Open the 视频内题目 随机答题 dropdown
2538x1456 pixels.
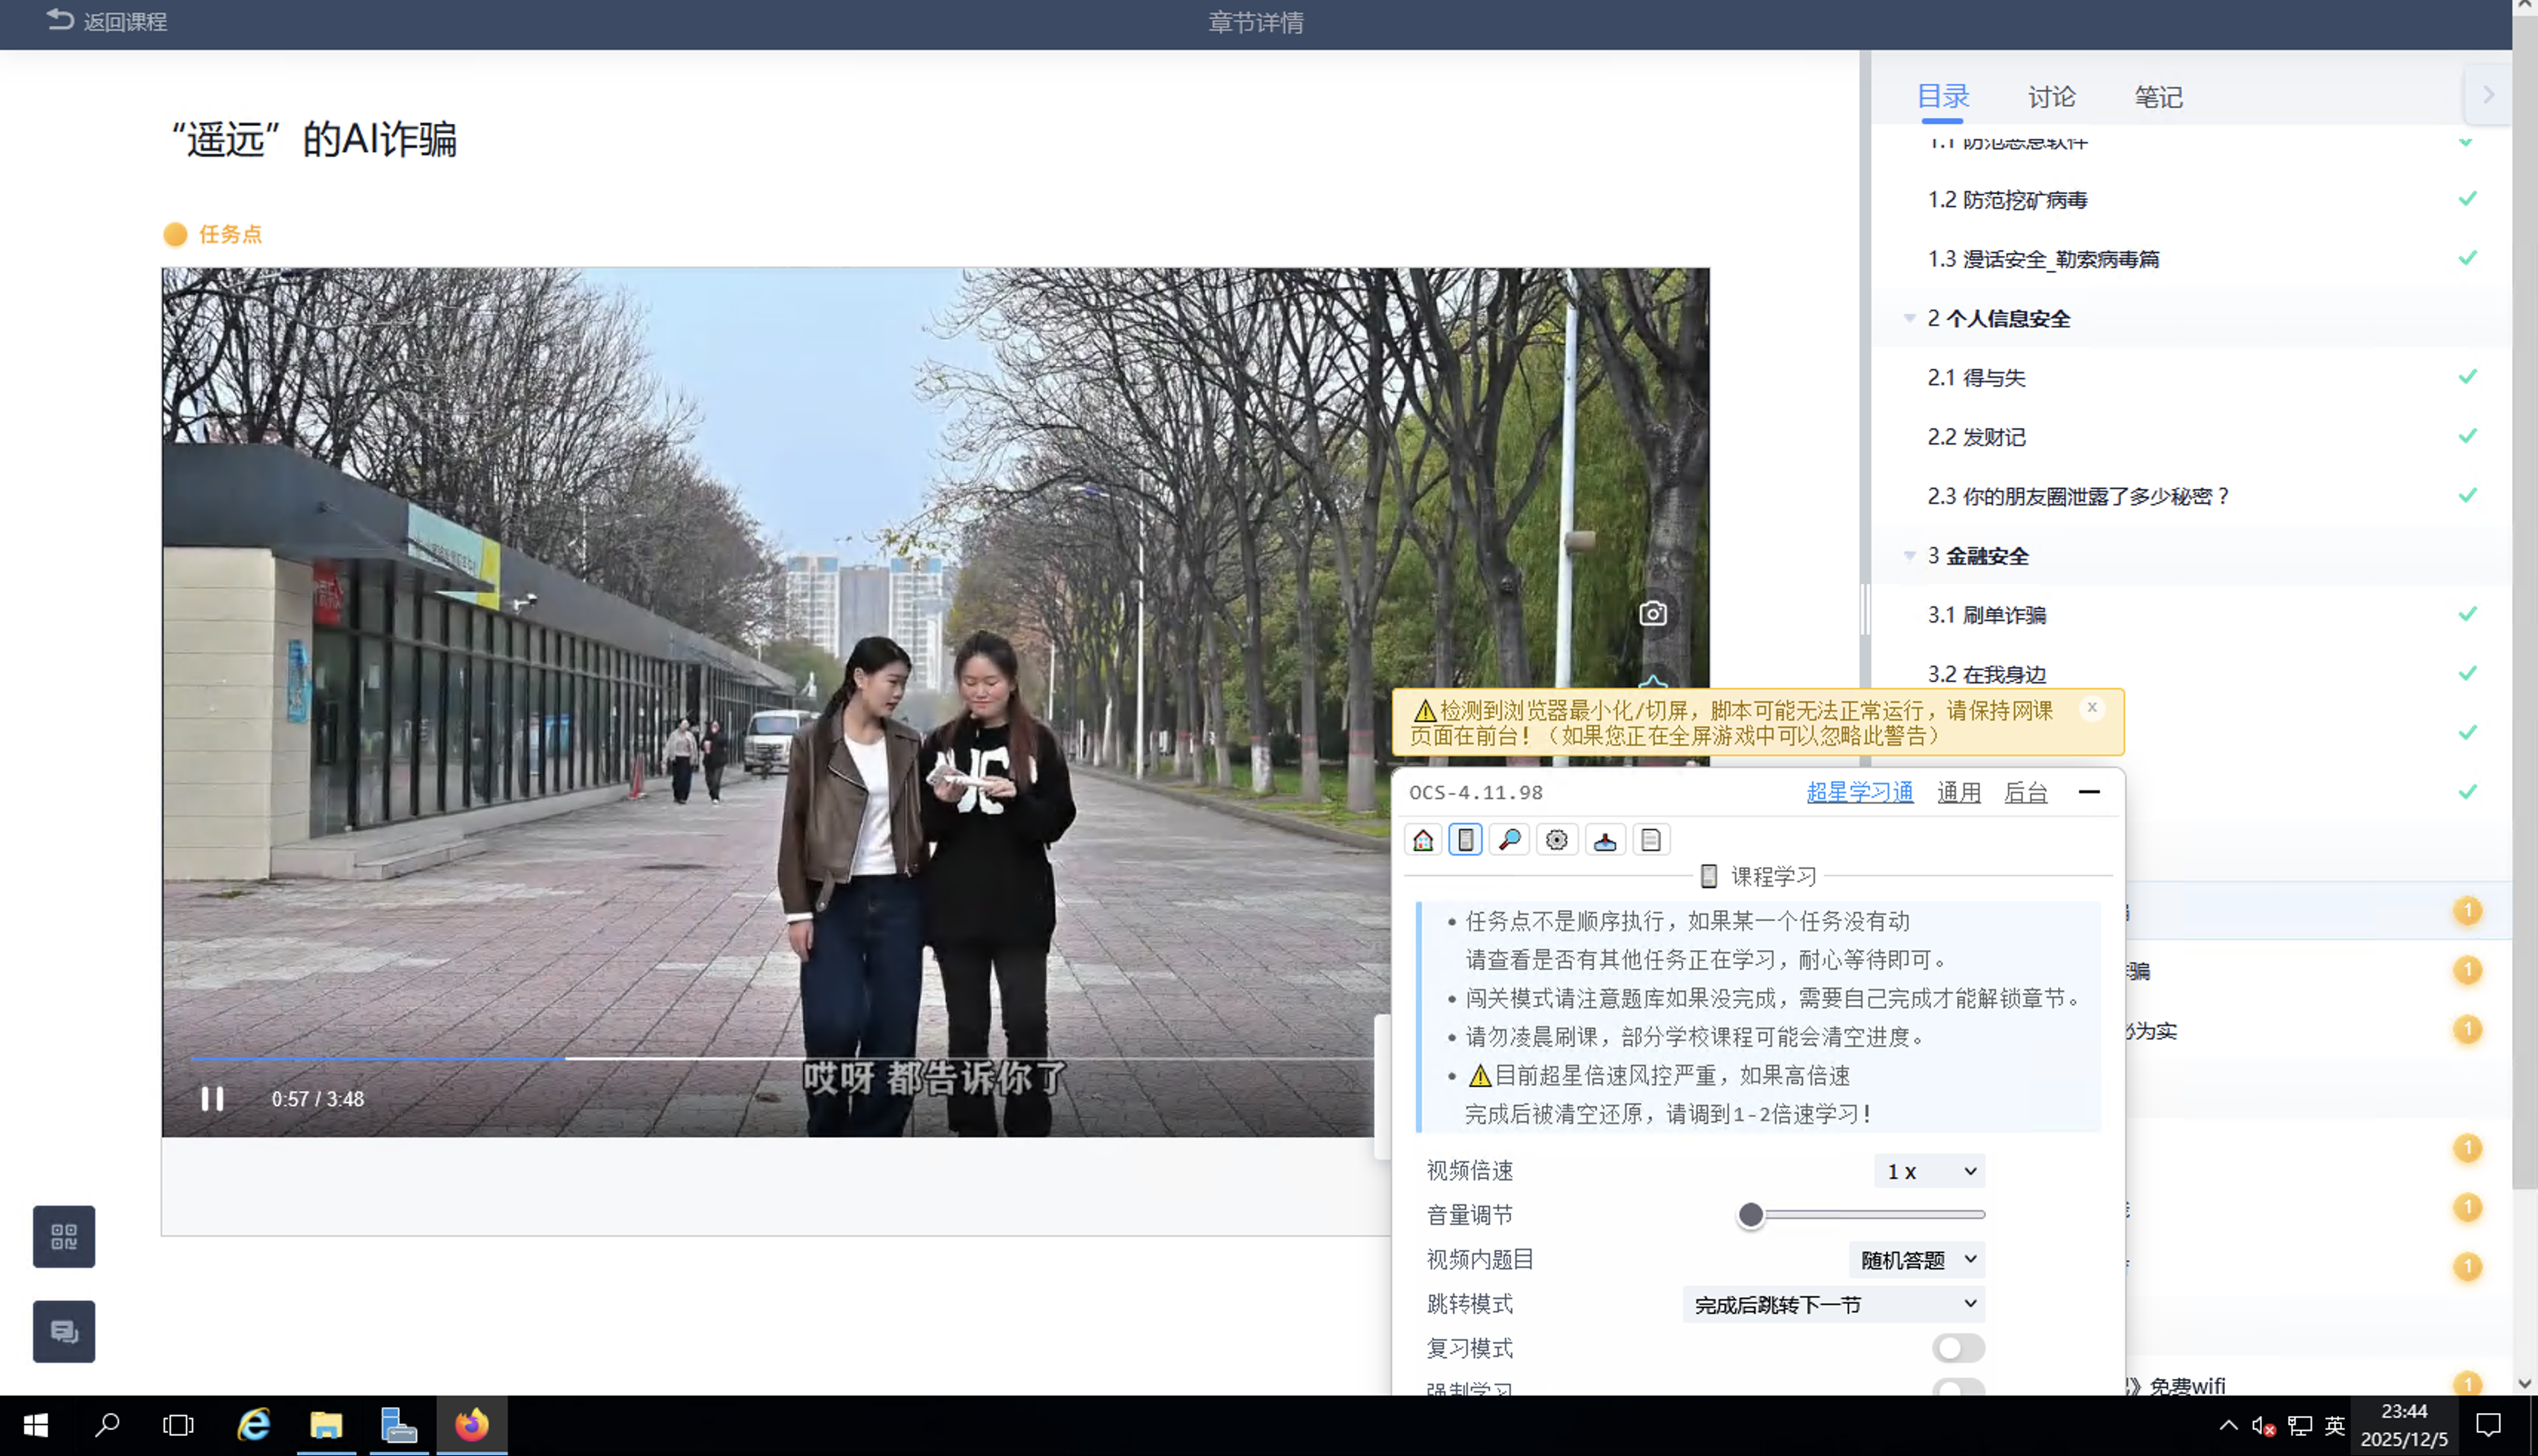[1917, 1260]
